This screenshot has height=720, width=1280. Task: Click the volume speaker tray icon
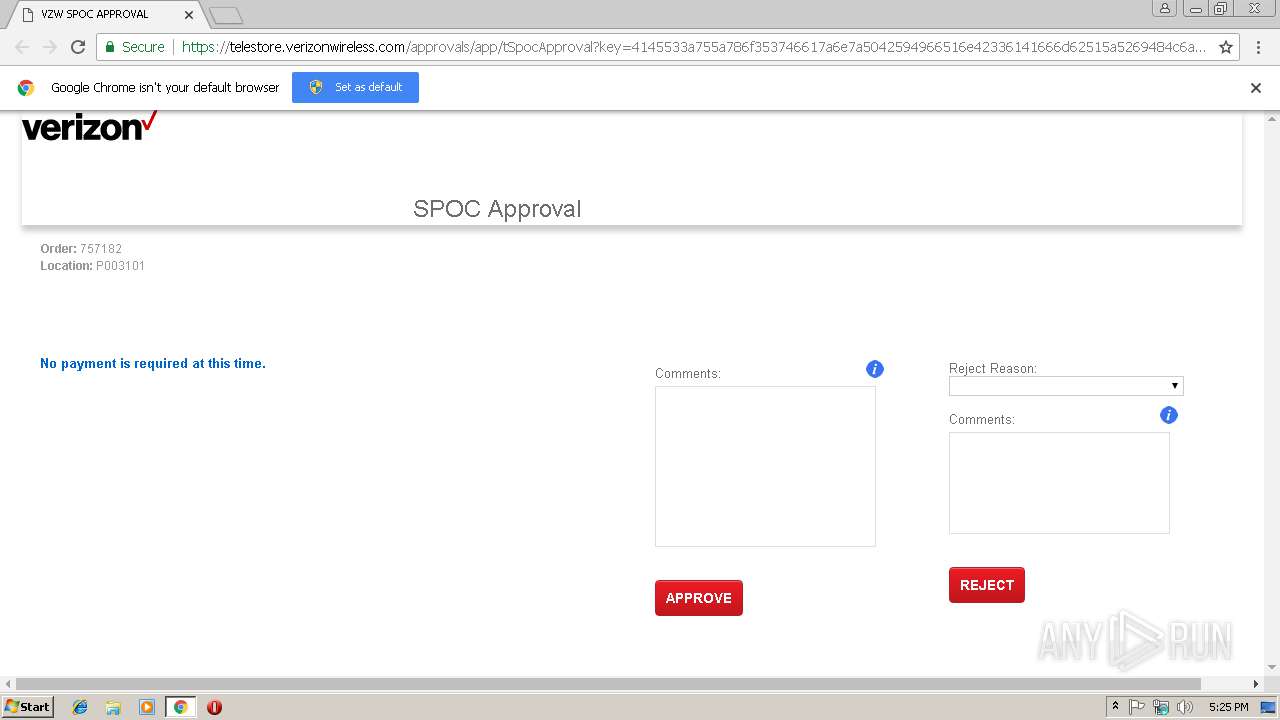pyautogui.click(x=1185, y=707)
